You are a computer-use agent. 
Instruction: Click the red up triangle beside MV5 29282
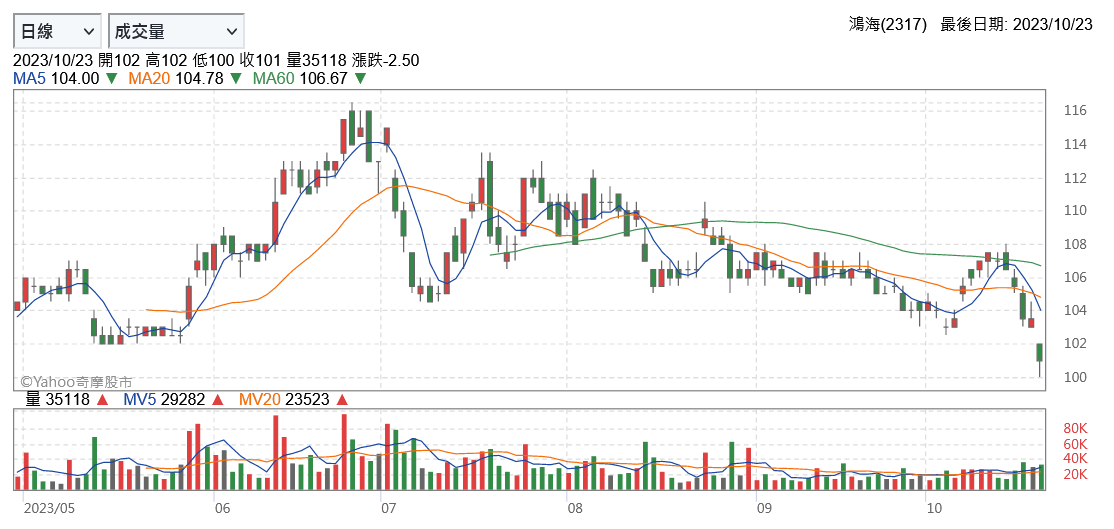[217, 400]
